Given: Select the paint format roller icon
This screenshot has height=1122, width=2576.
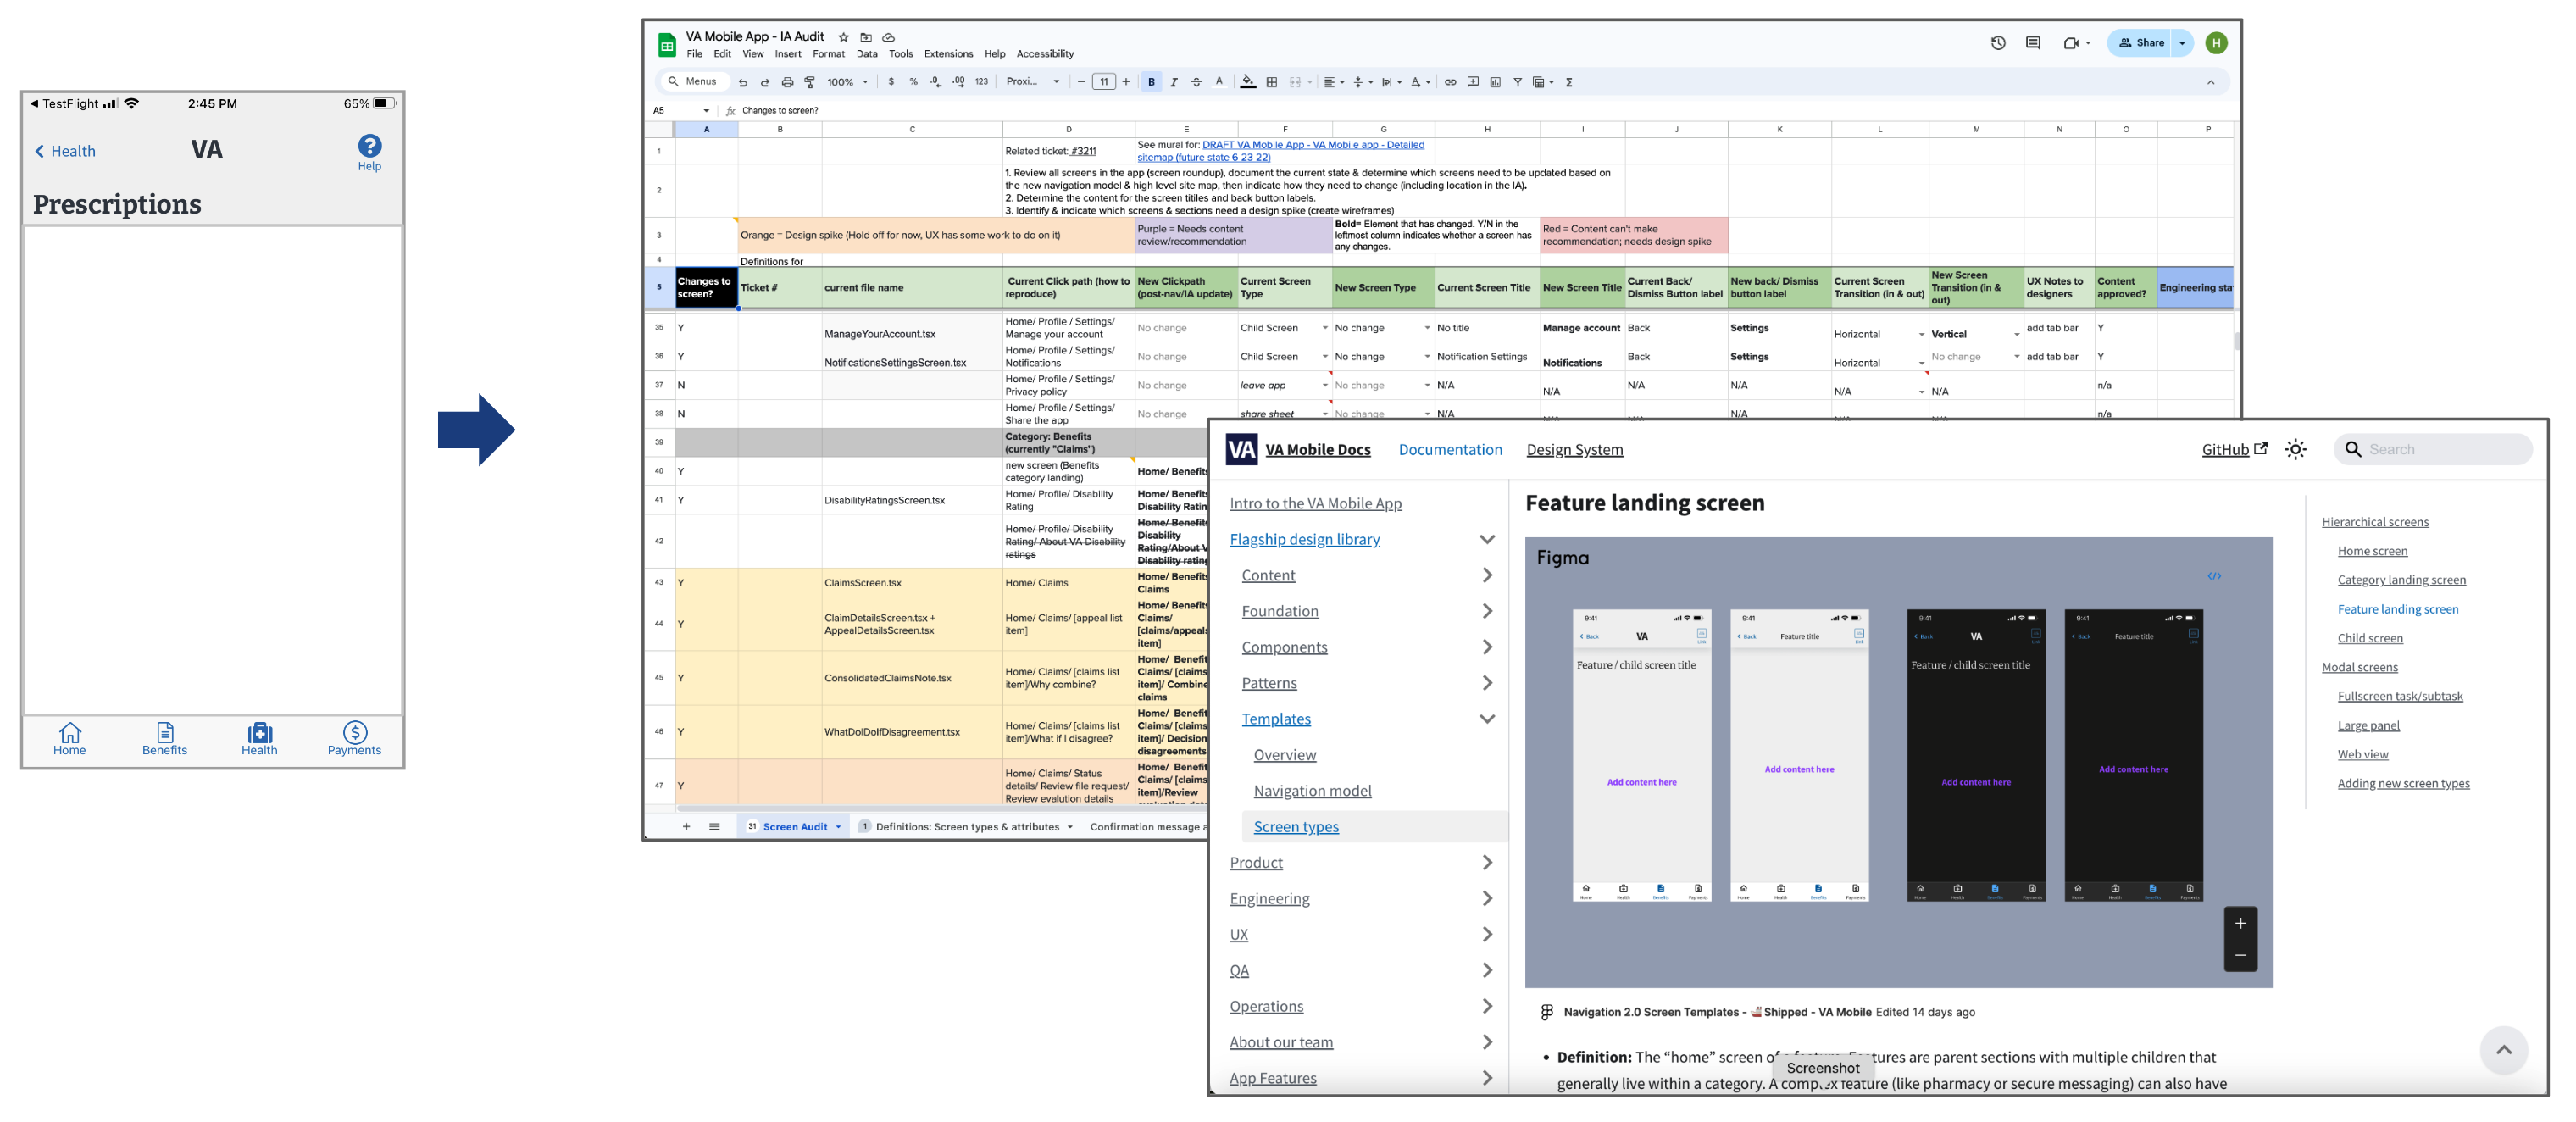Looking at the screenshot, I should click(x=810, y=82).
